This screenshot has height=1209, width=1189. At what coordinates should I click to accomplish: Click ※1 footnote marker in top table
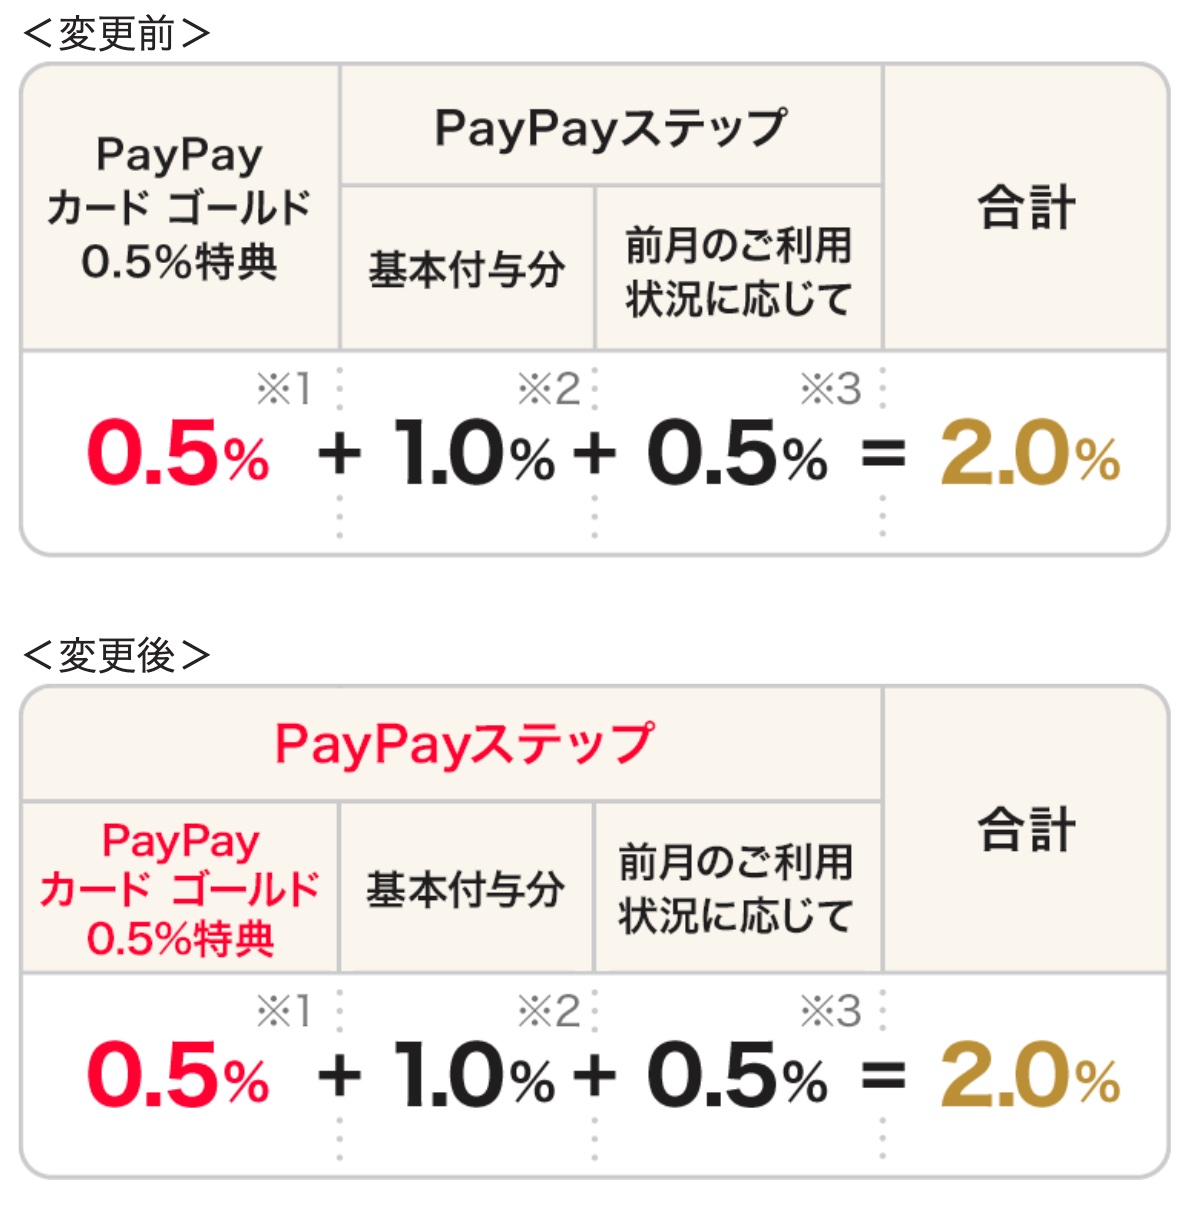tap(284, 389)
